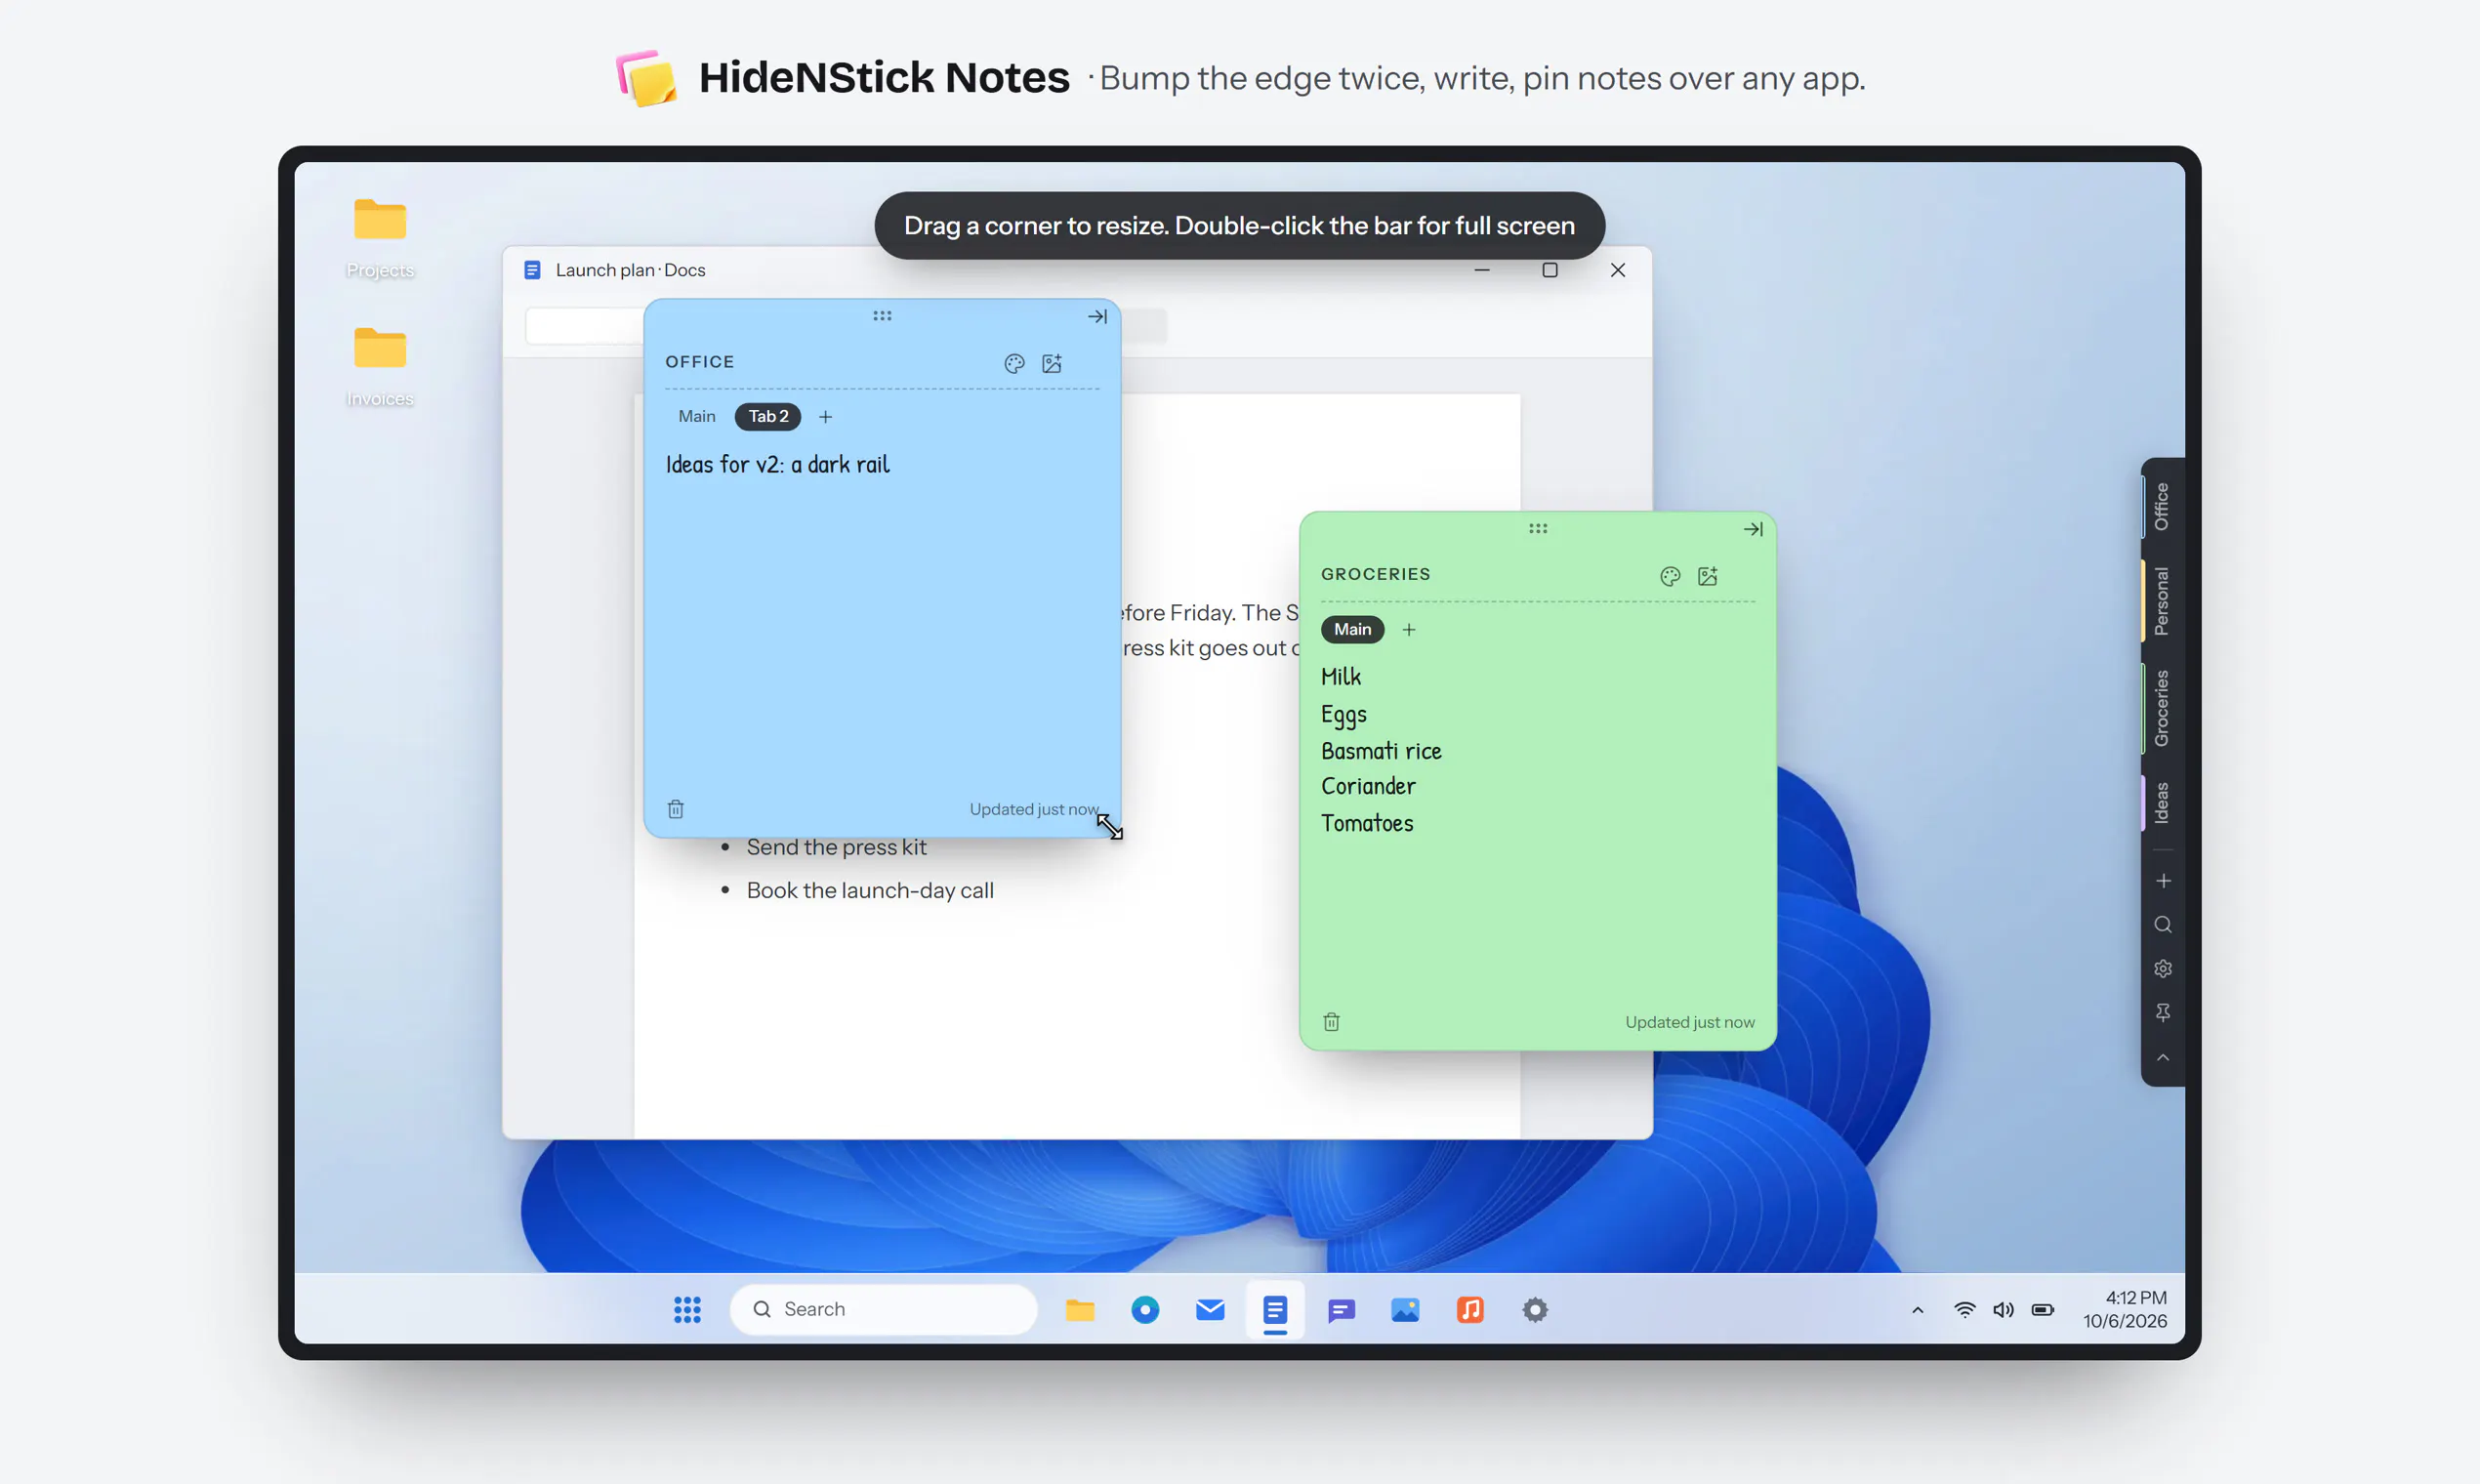Viewport: 2480px width, 1484px height.
Task: Open the Personal note from the rail
Action: [x=2161, y=601]
